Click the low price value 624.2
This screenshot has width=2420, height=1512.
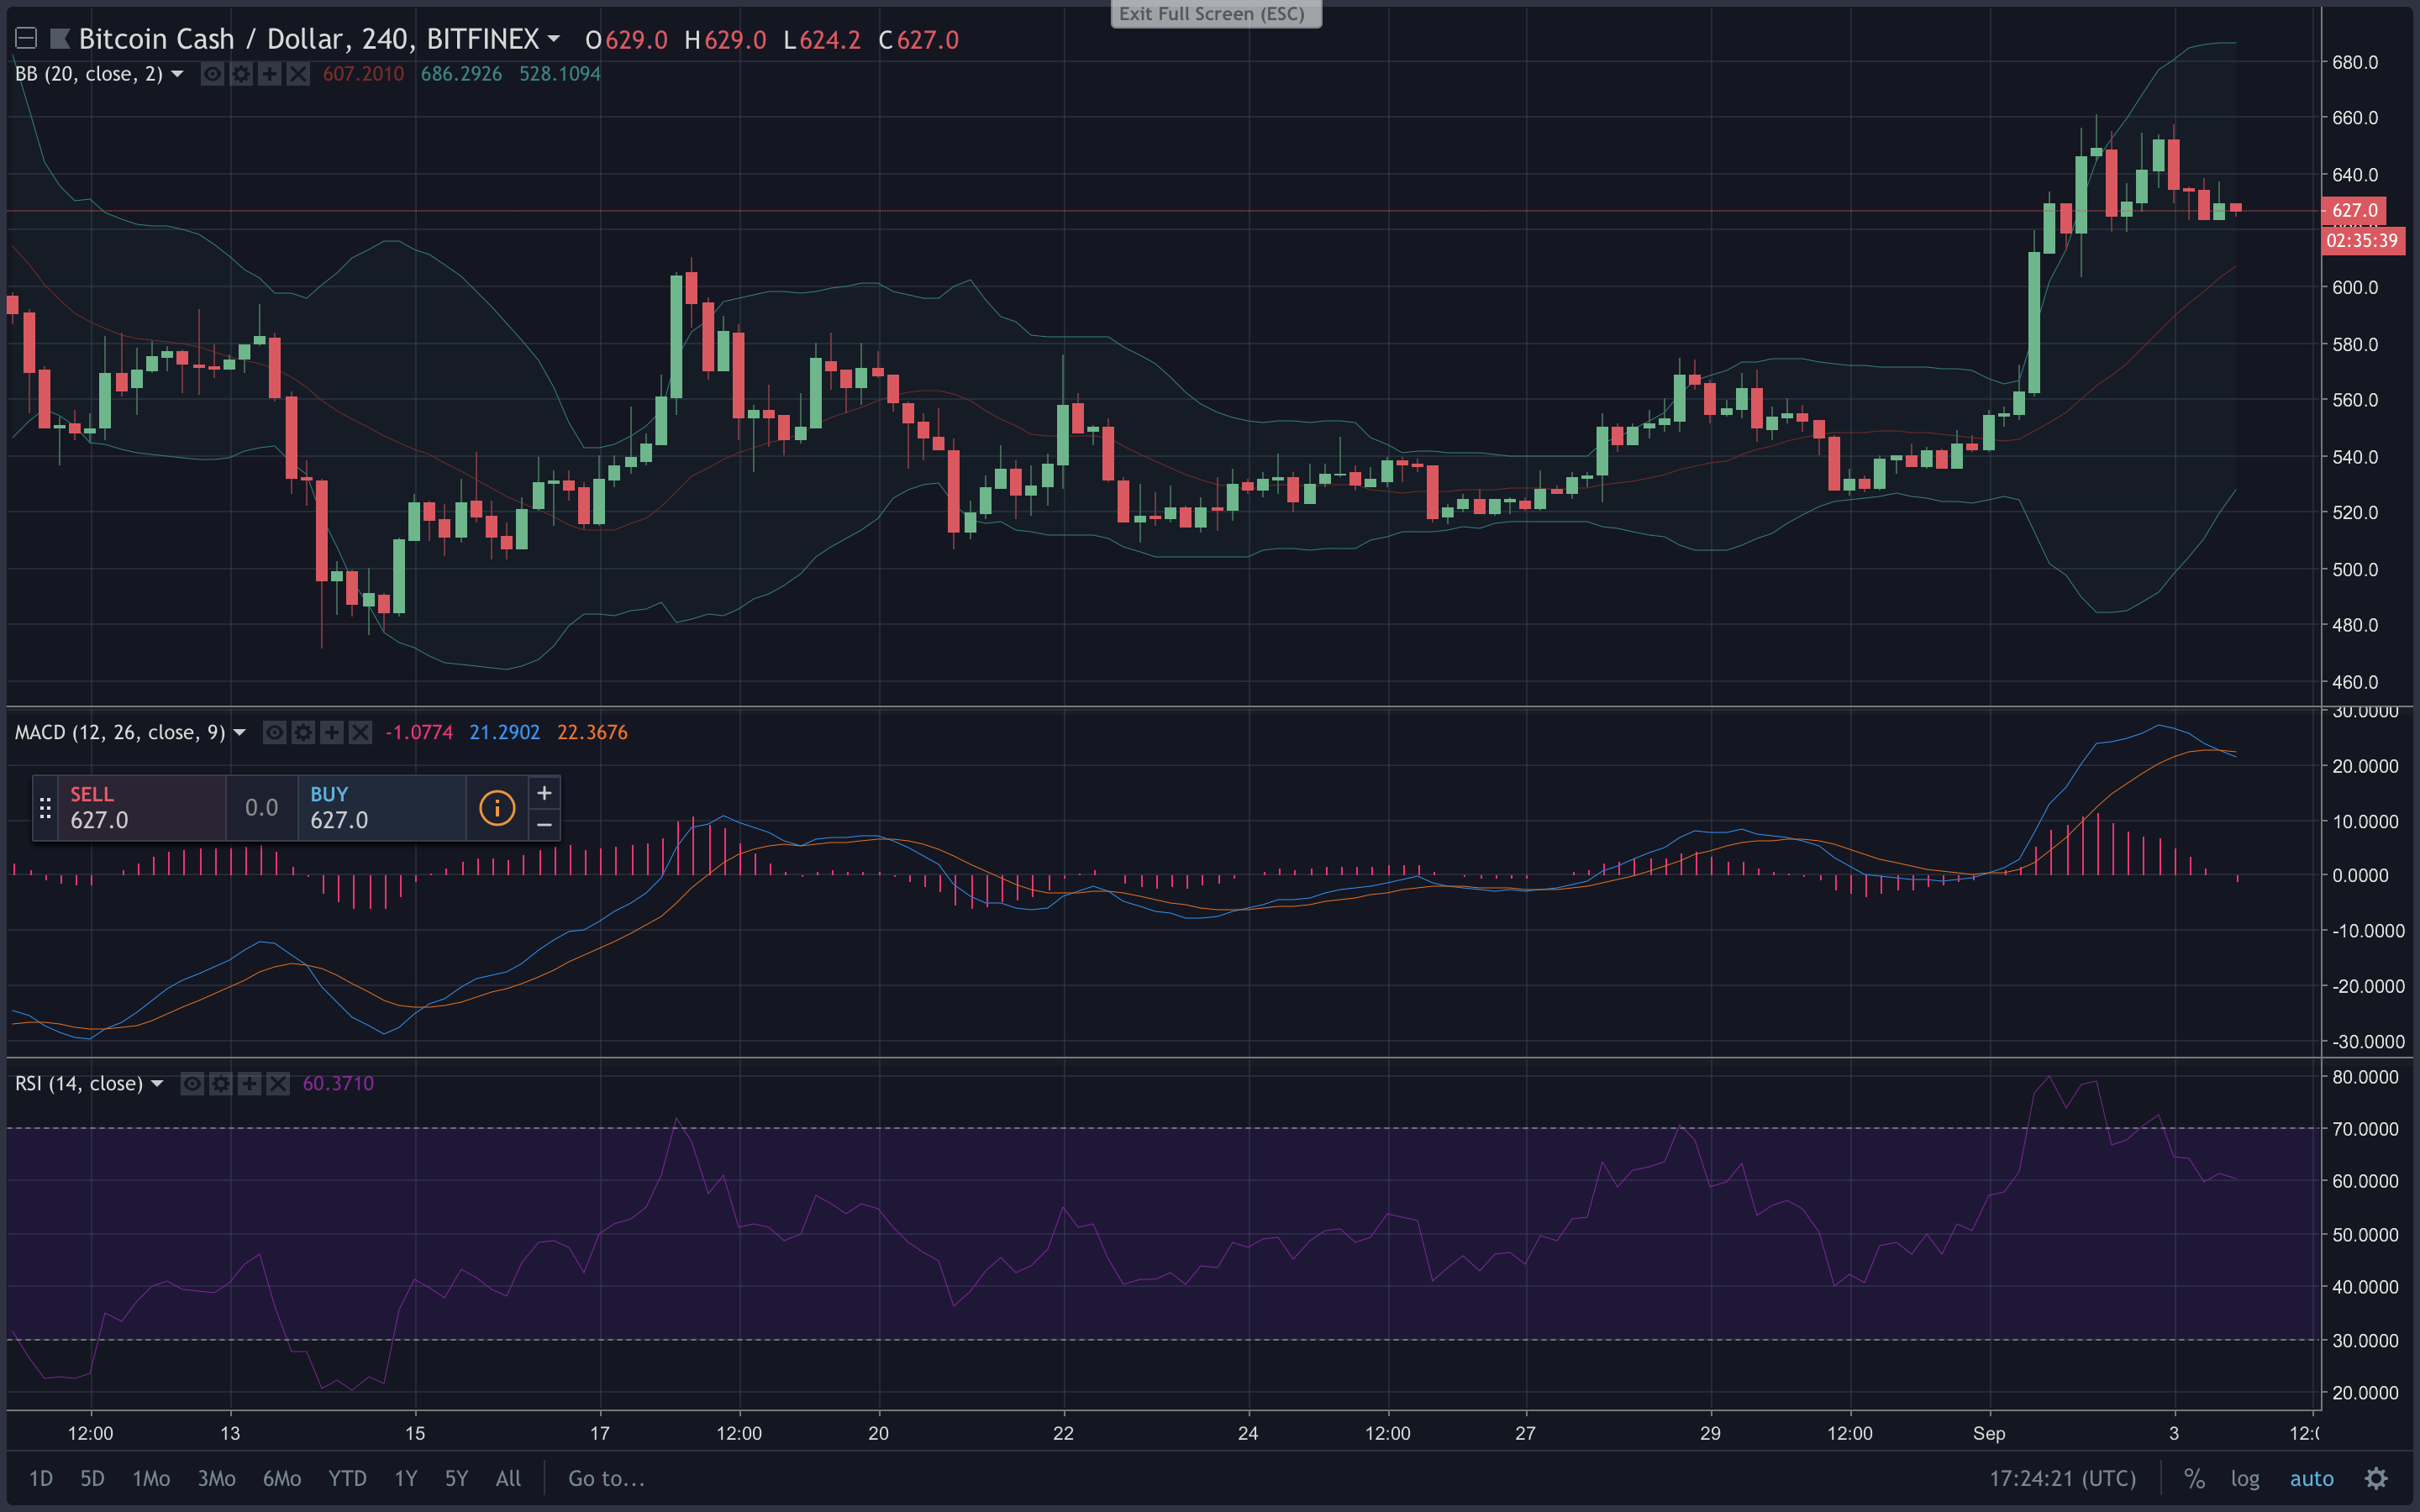click(829, 40)
